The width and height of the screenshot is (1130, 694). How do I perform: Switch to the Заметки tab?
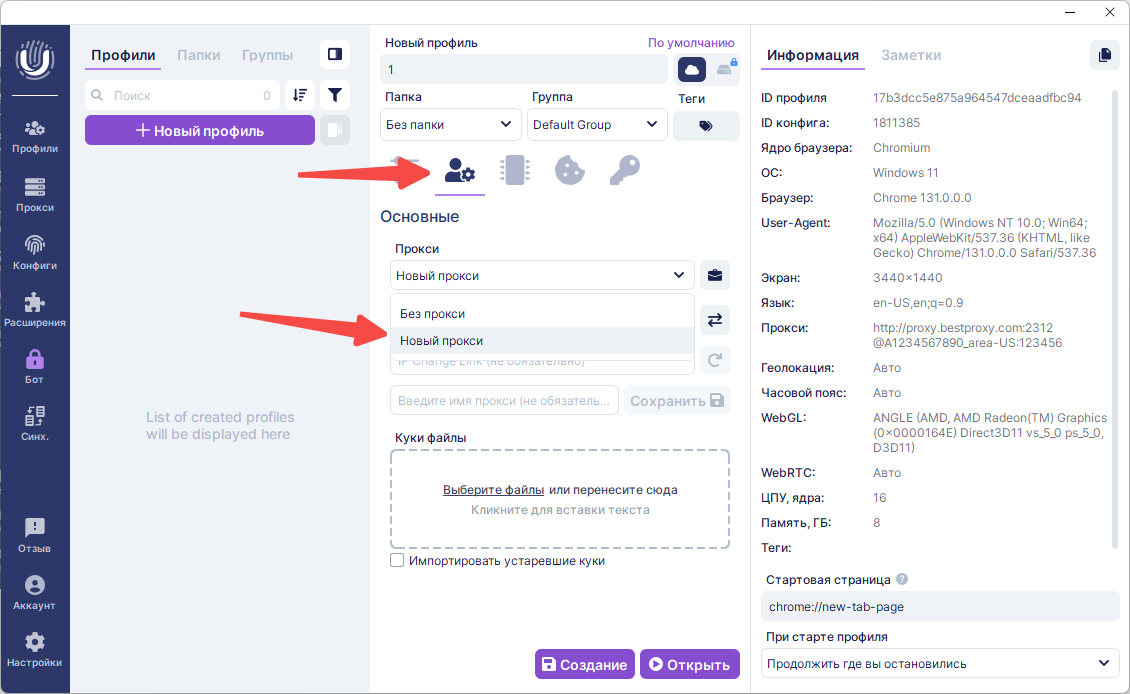[x=910, y=55]
